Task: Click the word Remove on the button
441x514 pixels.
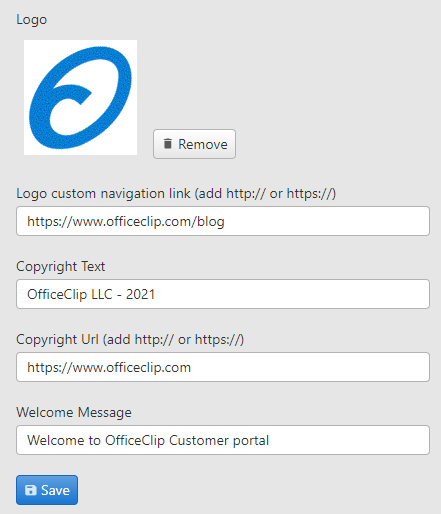Action: [x=203, y=144]
